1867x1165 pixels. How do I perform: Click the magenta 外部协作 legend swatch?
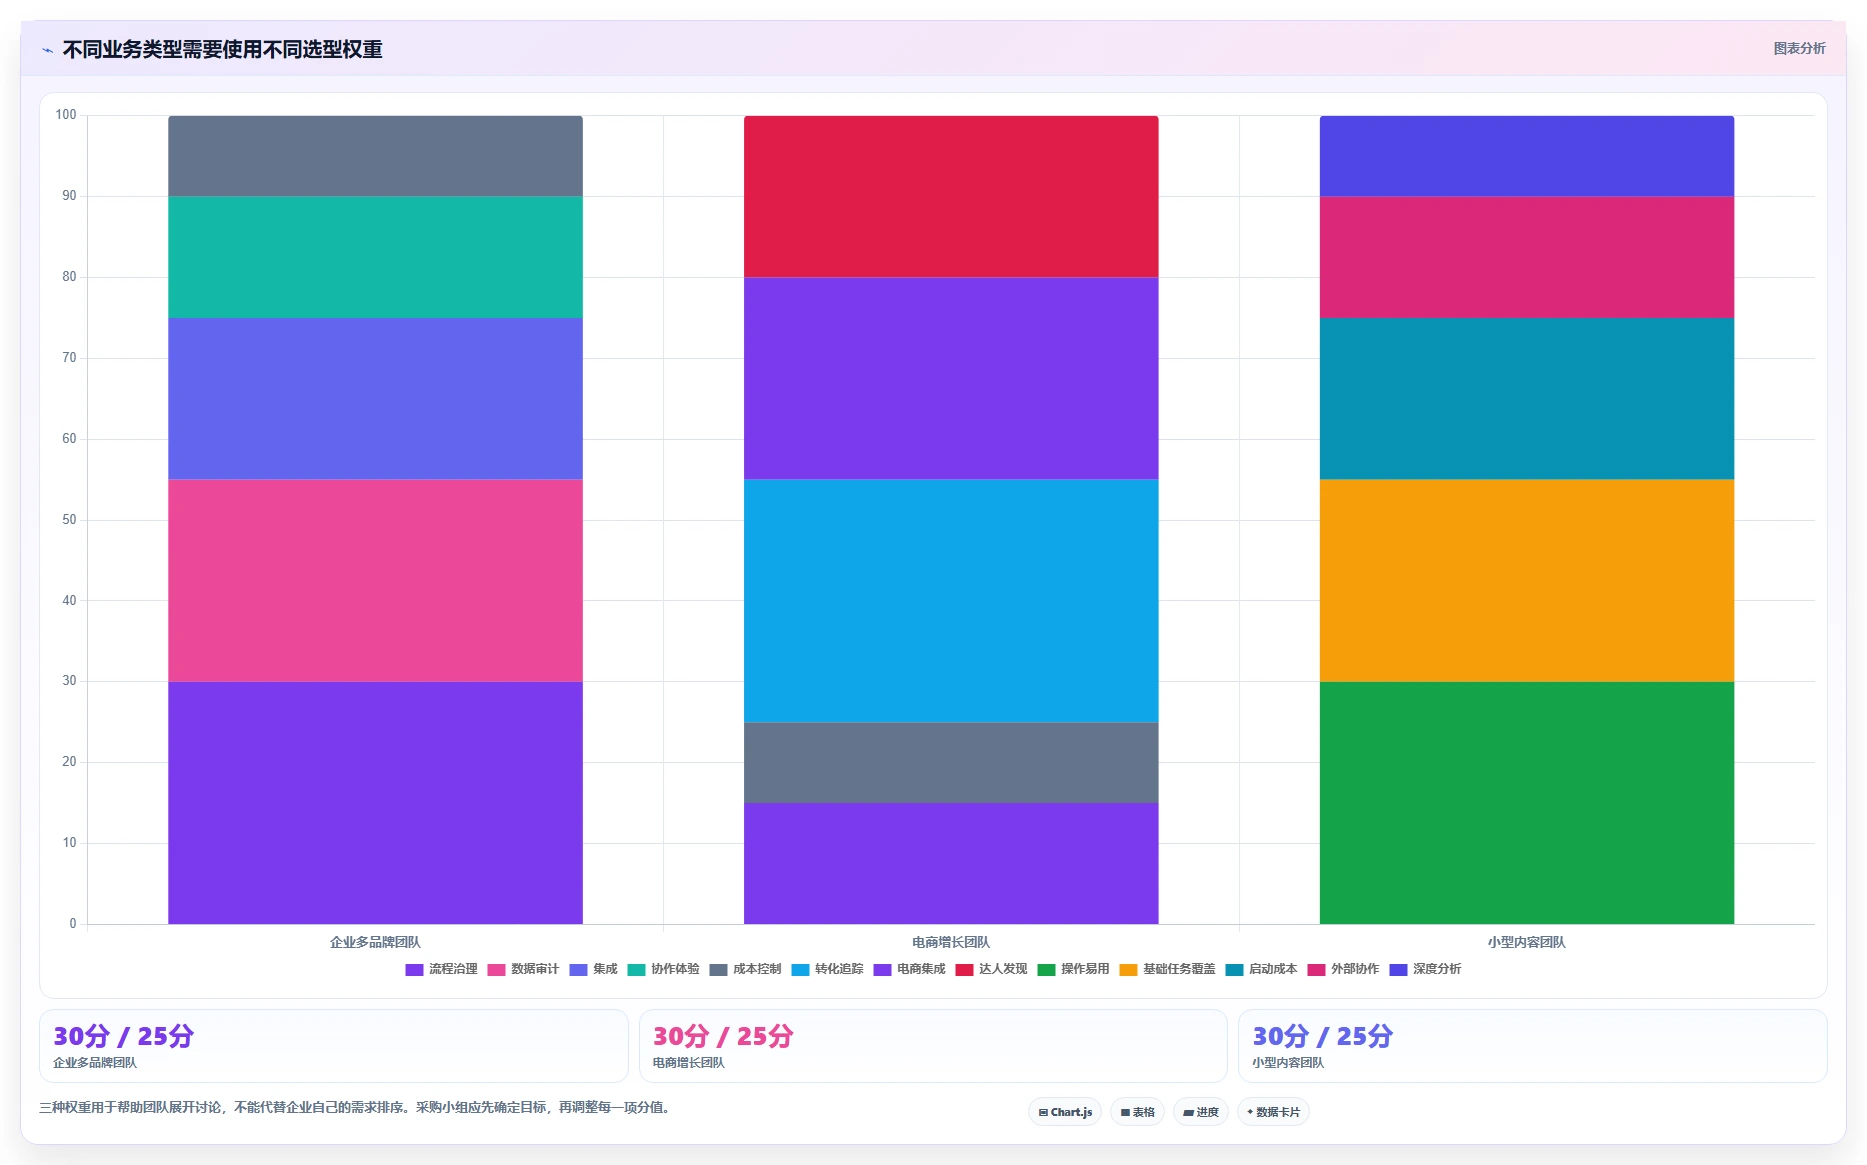point(1316,970)
